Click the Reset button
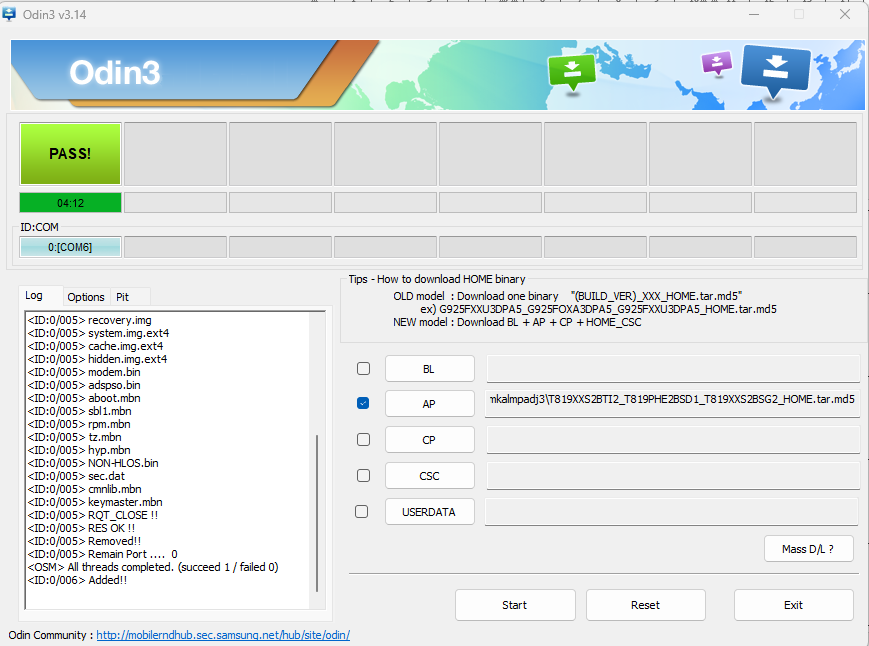The height and width of the screenshot is (646, 869). tap(645, 604)
